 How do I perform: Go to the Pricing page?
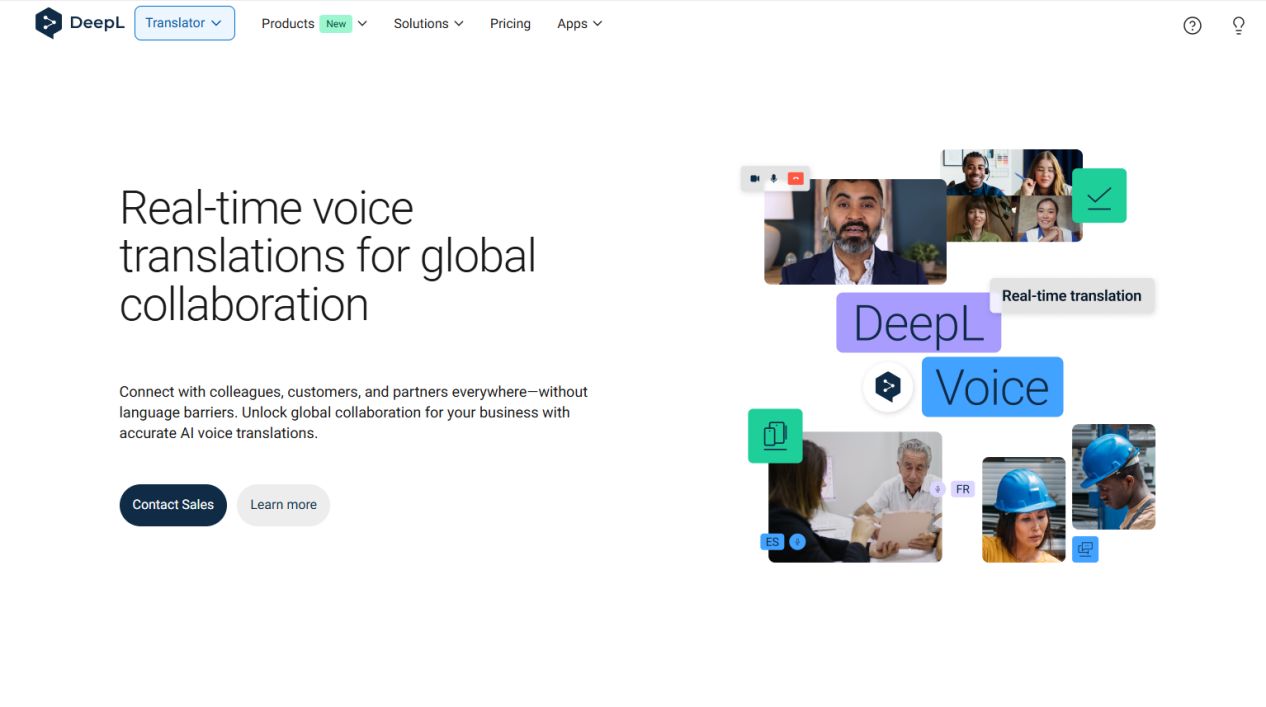click(510, 23)
